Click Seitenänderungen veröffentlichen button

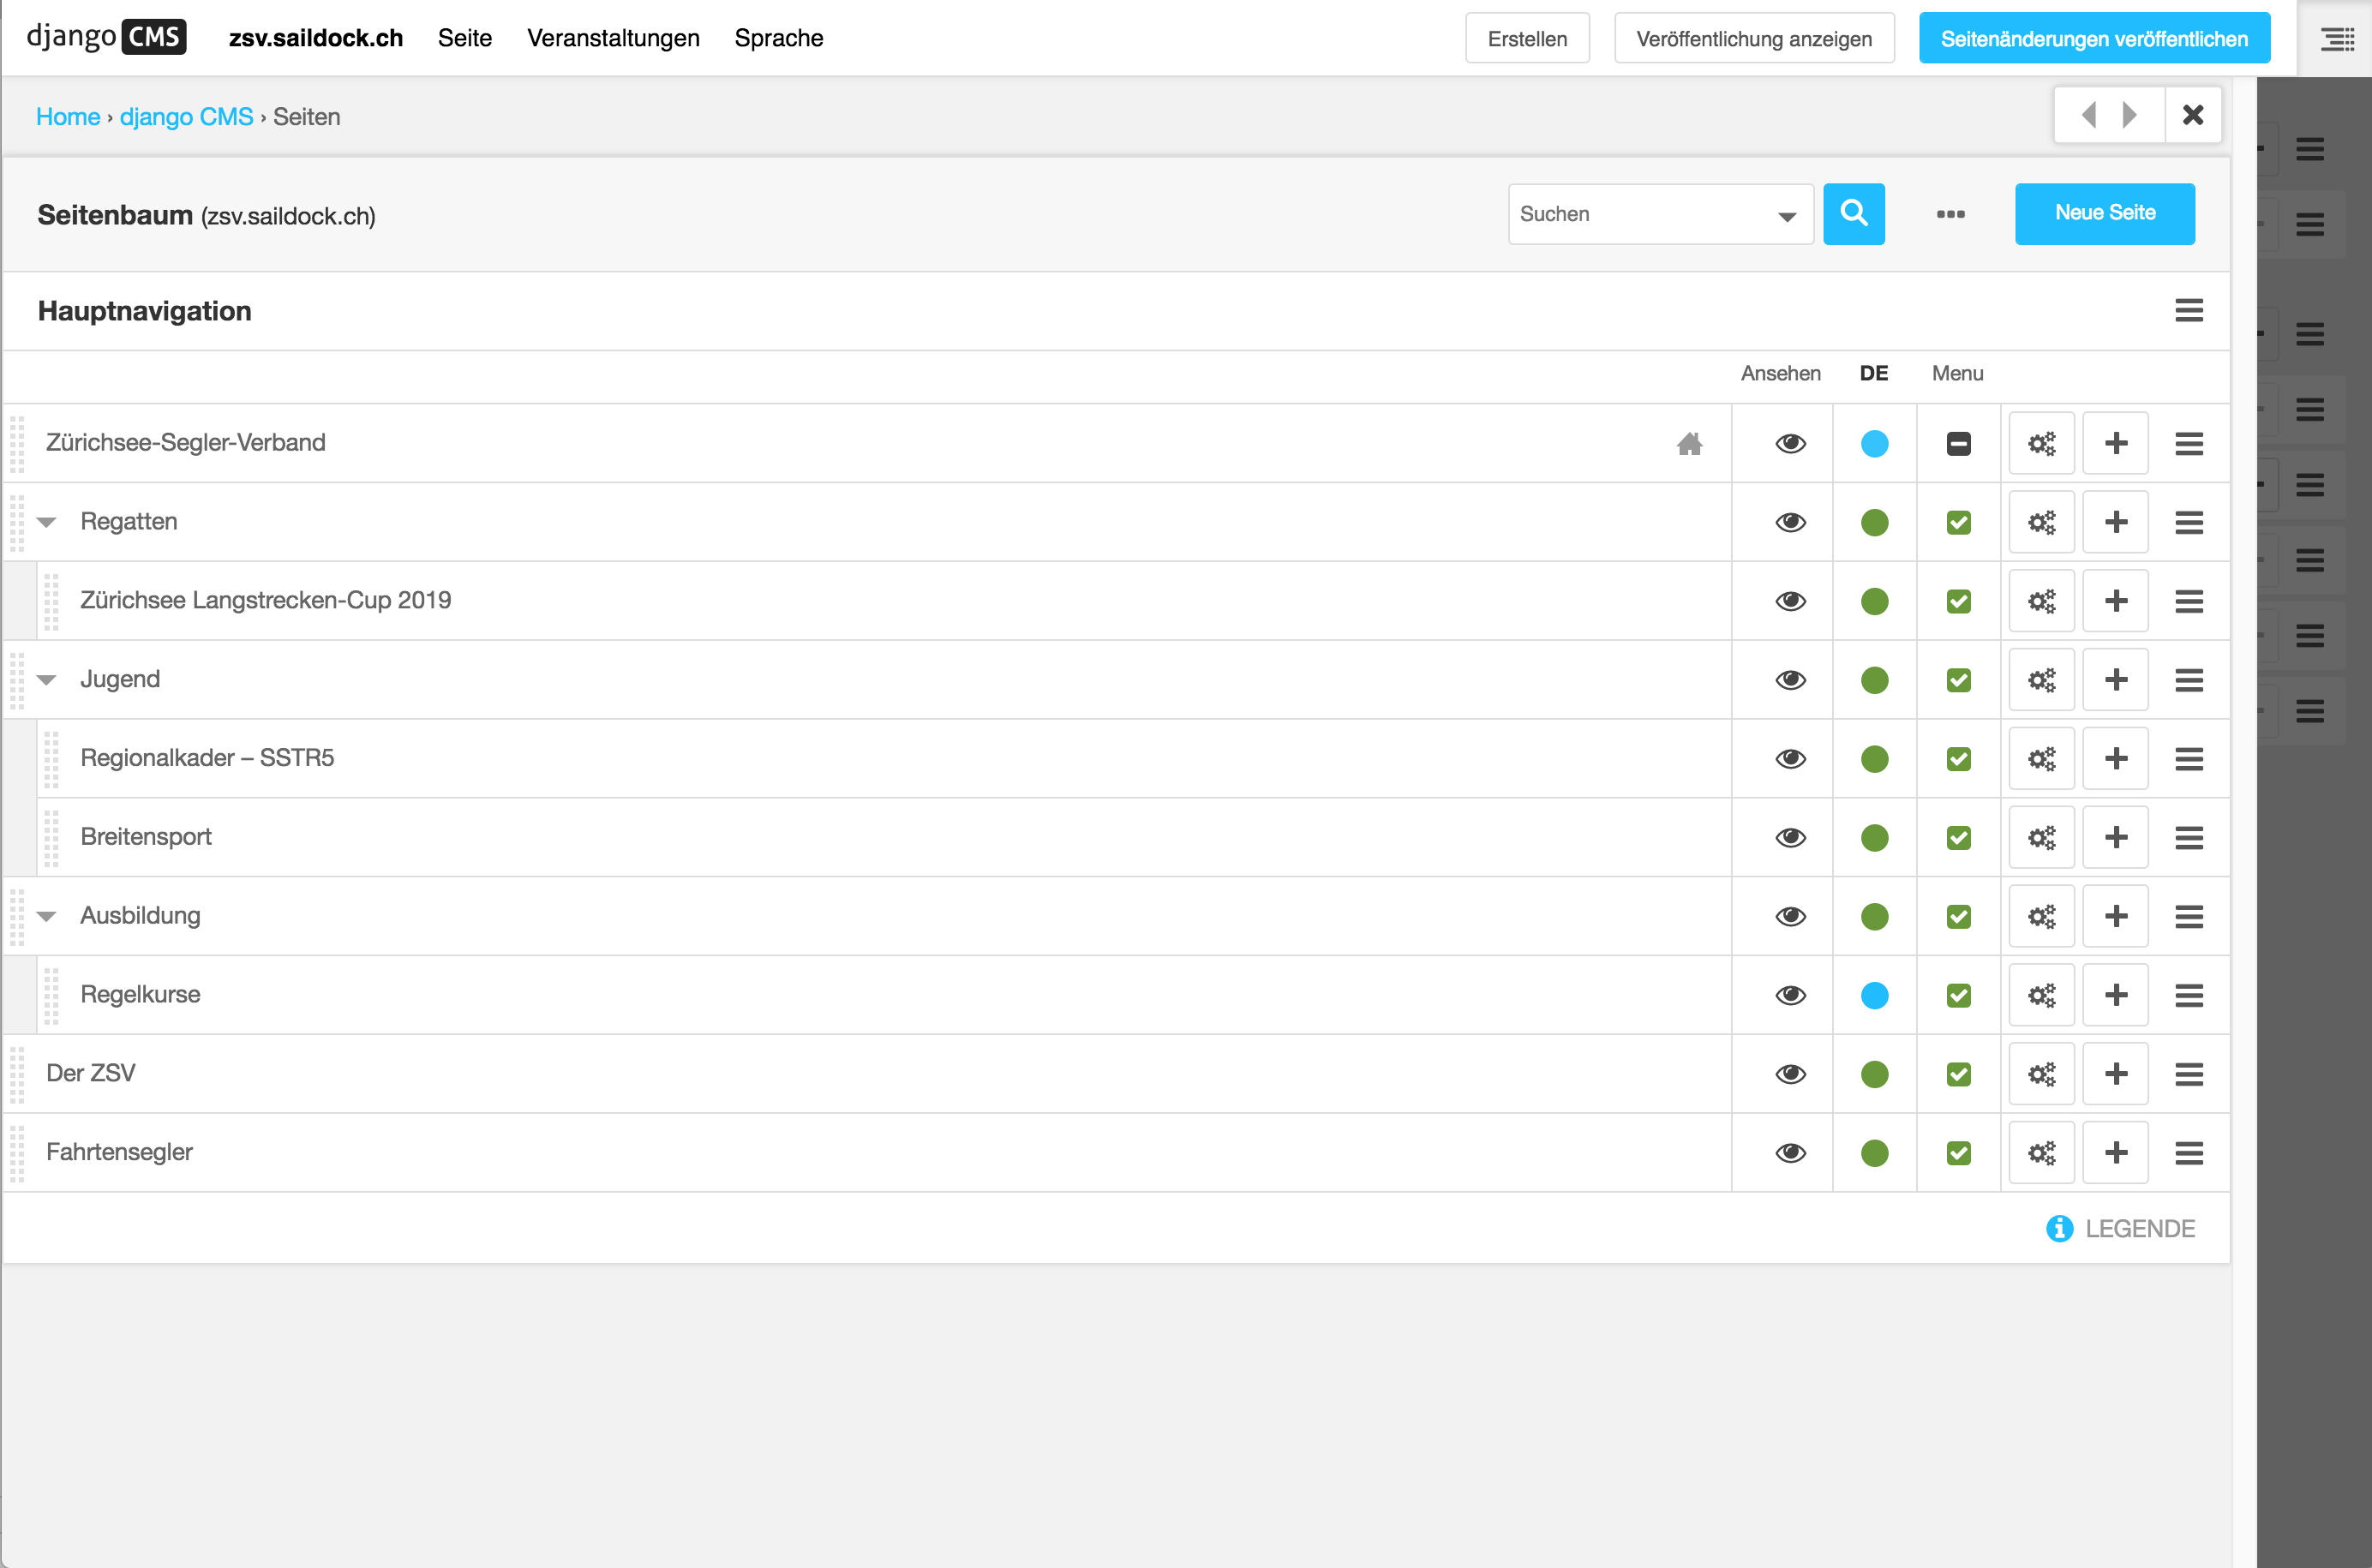pos(2095,39)
